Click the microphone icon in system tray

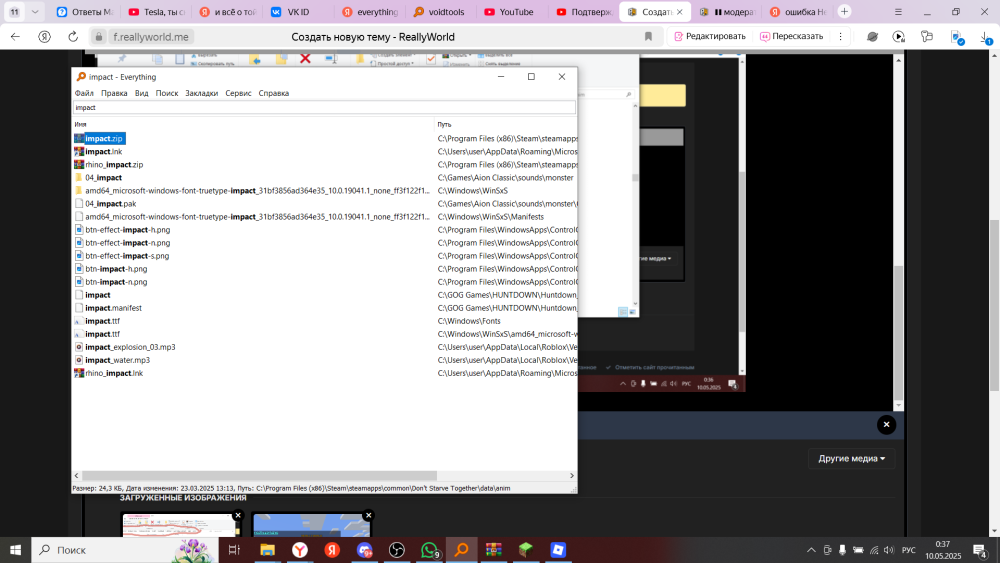click(842, 550)
